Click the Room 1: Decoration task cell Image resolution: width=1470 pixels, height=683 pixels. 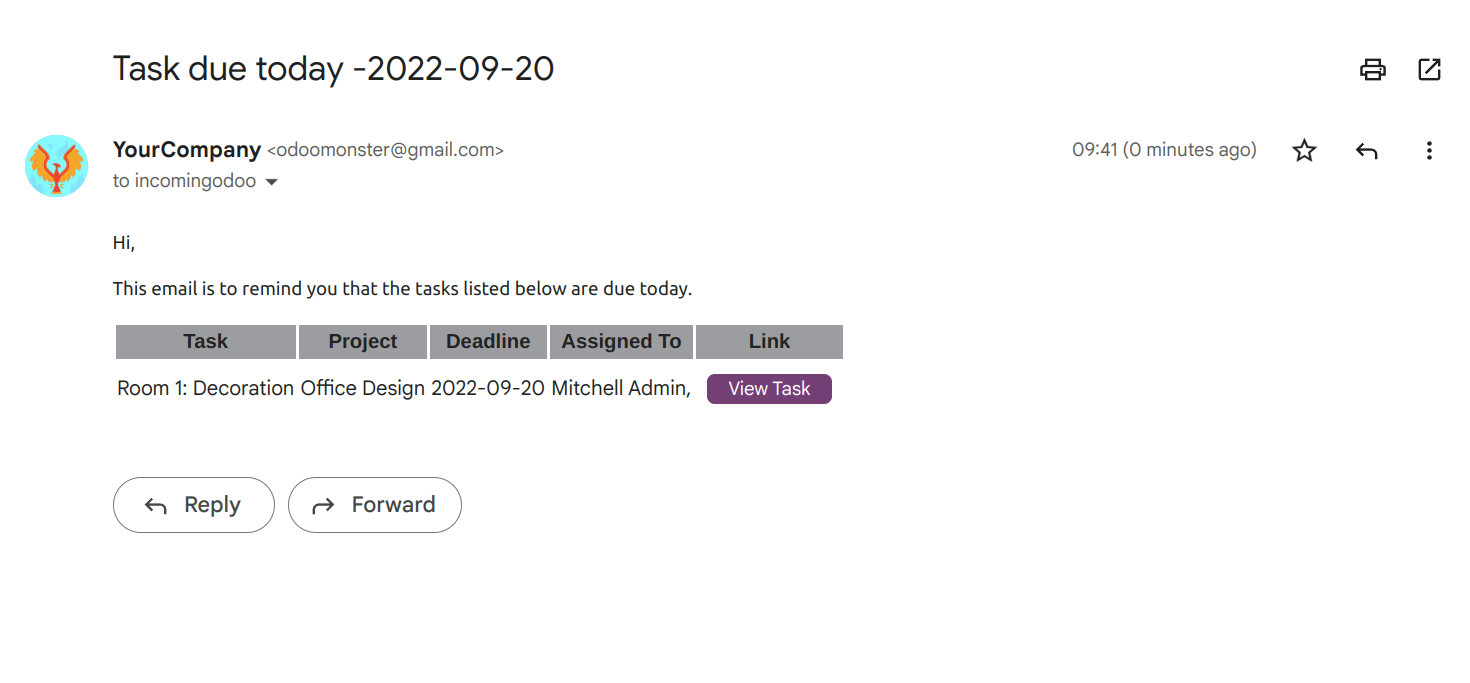point(205,389)
